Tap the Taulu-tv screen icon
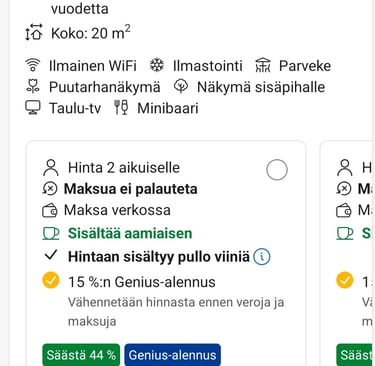 [33, 108]
